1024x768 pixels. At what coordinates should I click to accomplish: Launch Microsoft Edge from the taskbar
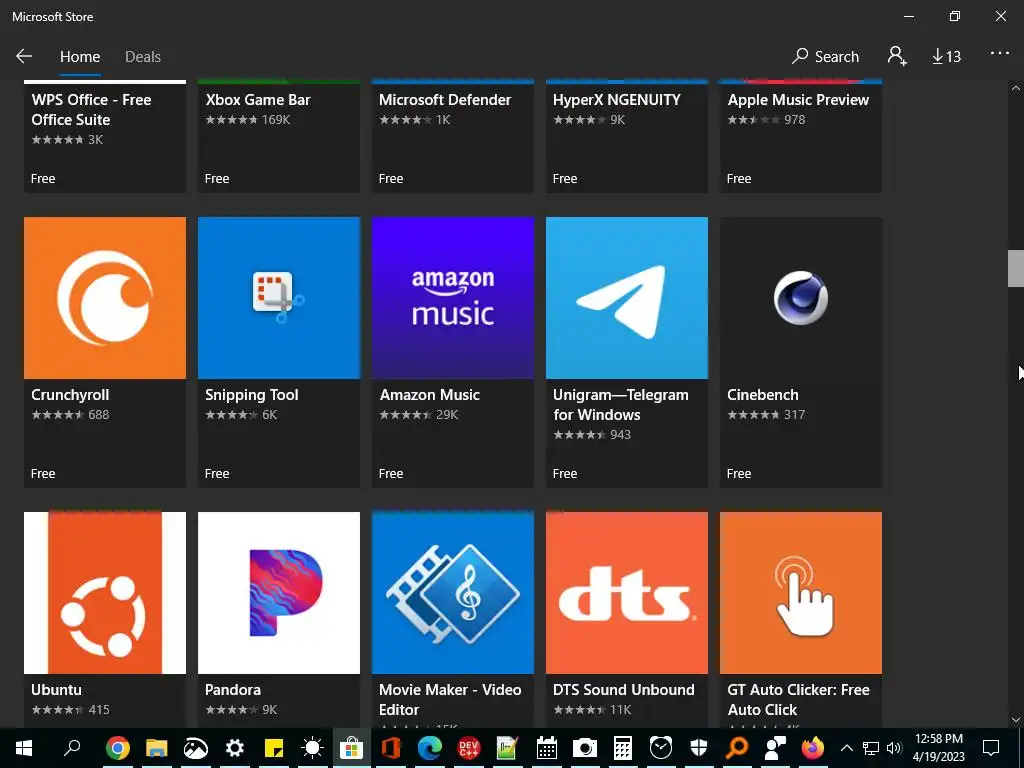[430, 748]
